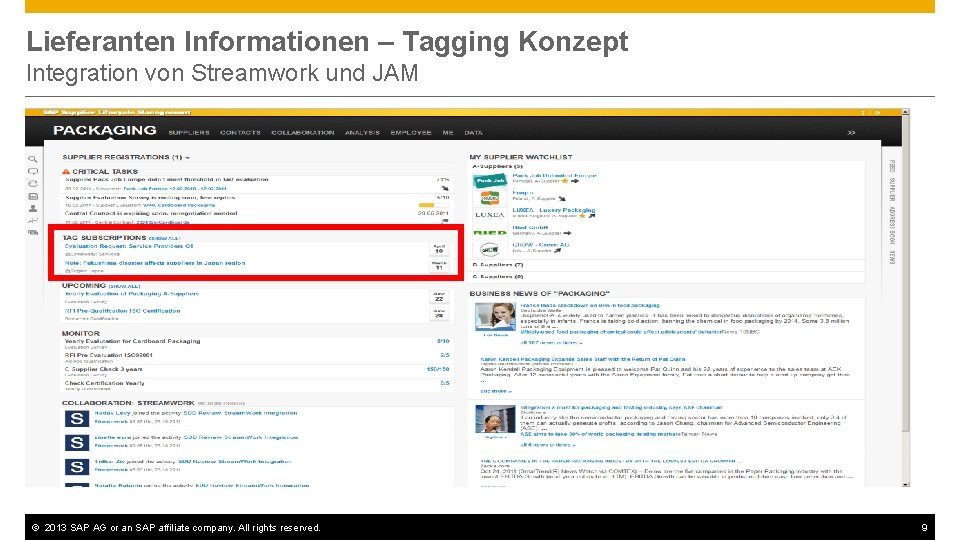Collapse the A-Suppliers group header
Viewport: 960px width, 540px height.
497,167
